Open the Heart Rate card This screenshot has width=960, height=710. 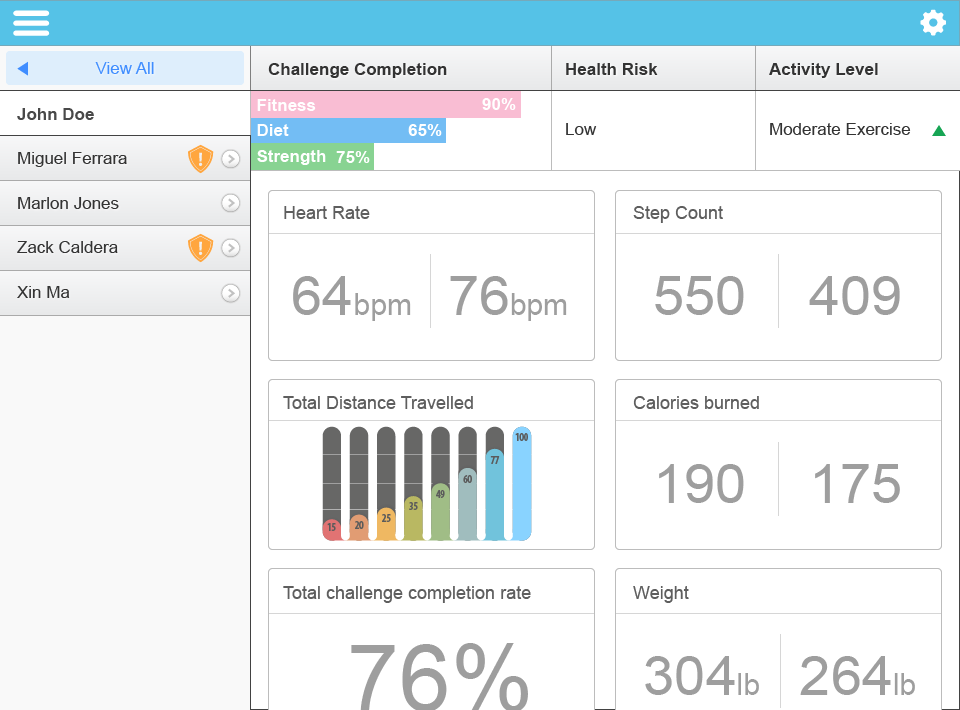[x=431, y=275]
